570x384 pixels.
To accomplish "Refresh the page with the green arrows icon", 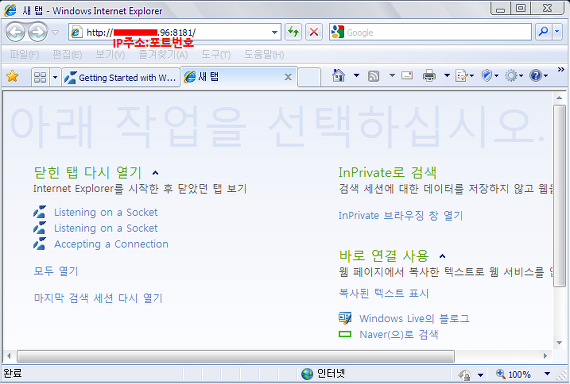I will click(293, 32).
